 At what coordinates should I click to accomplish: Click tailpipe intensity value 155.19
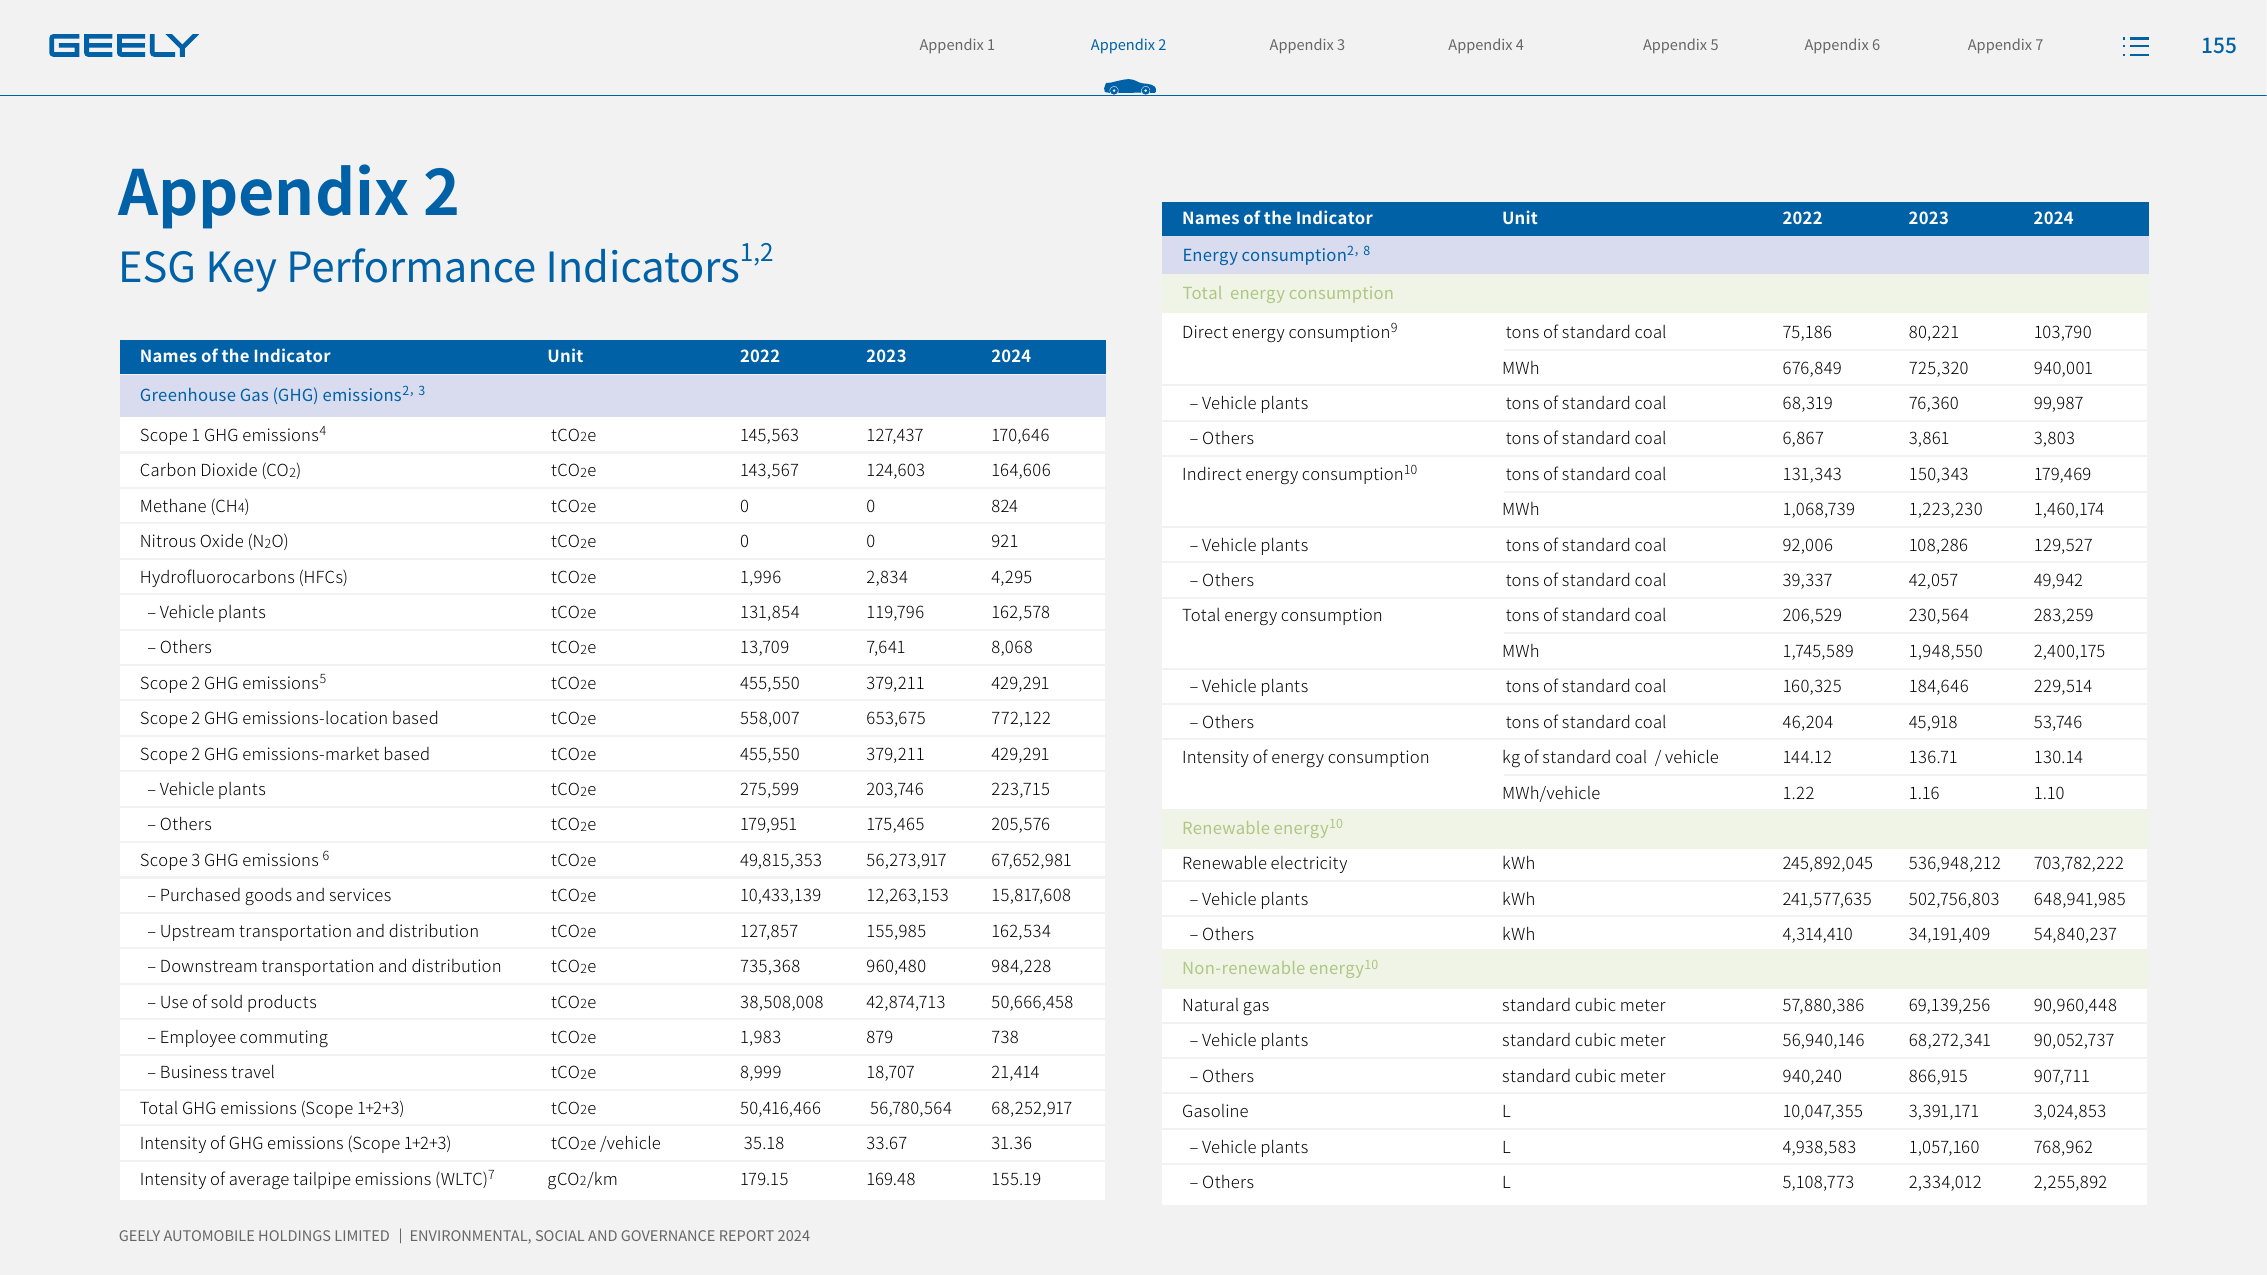pos(1016,1179)
